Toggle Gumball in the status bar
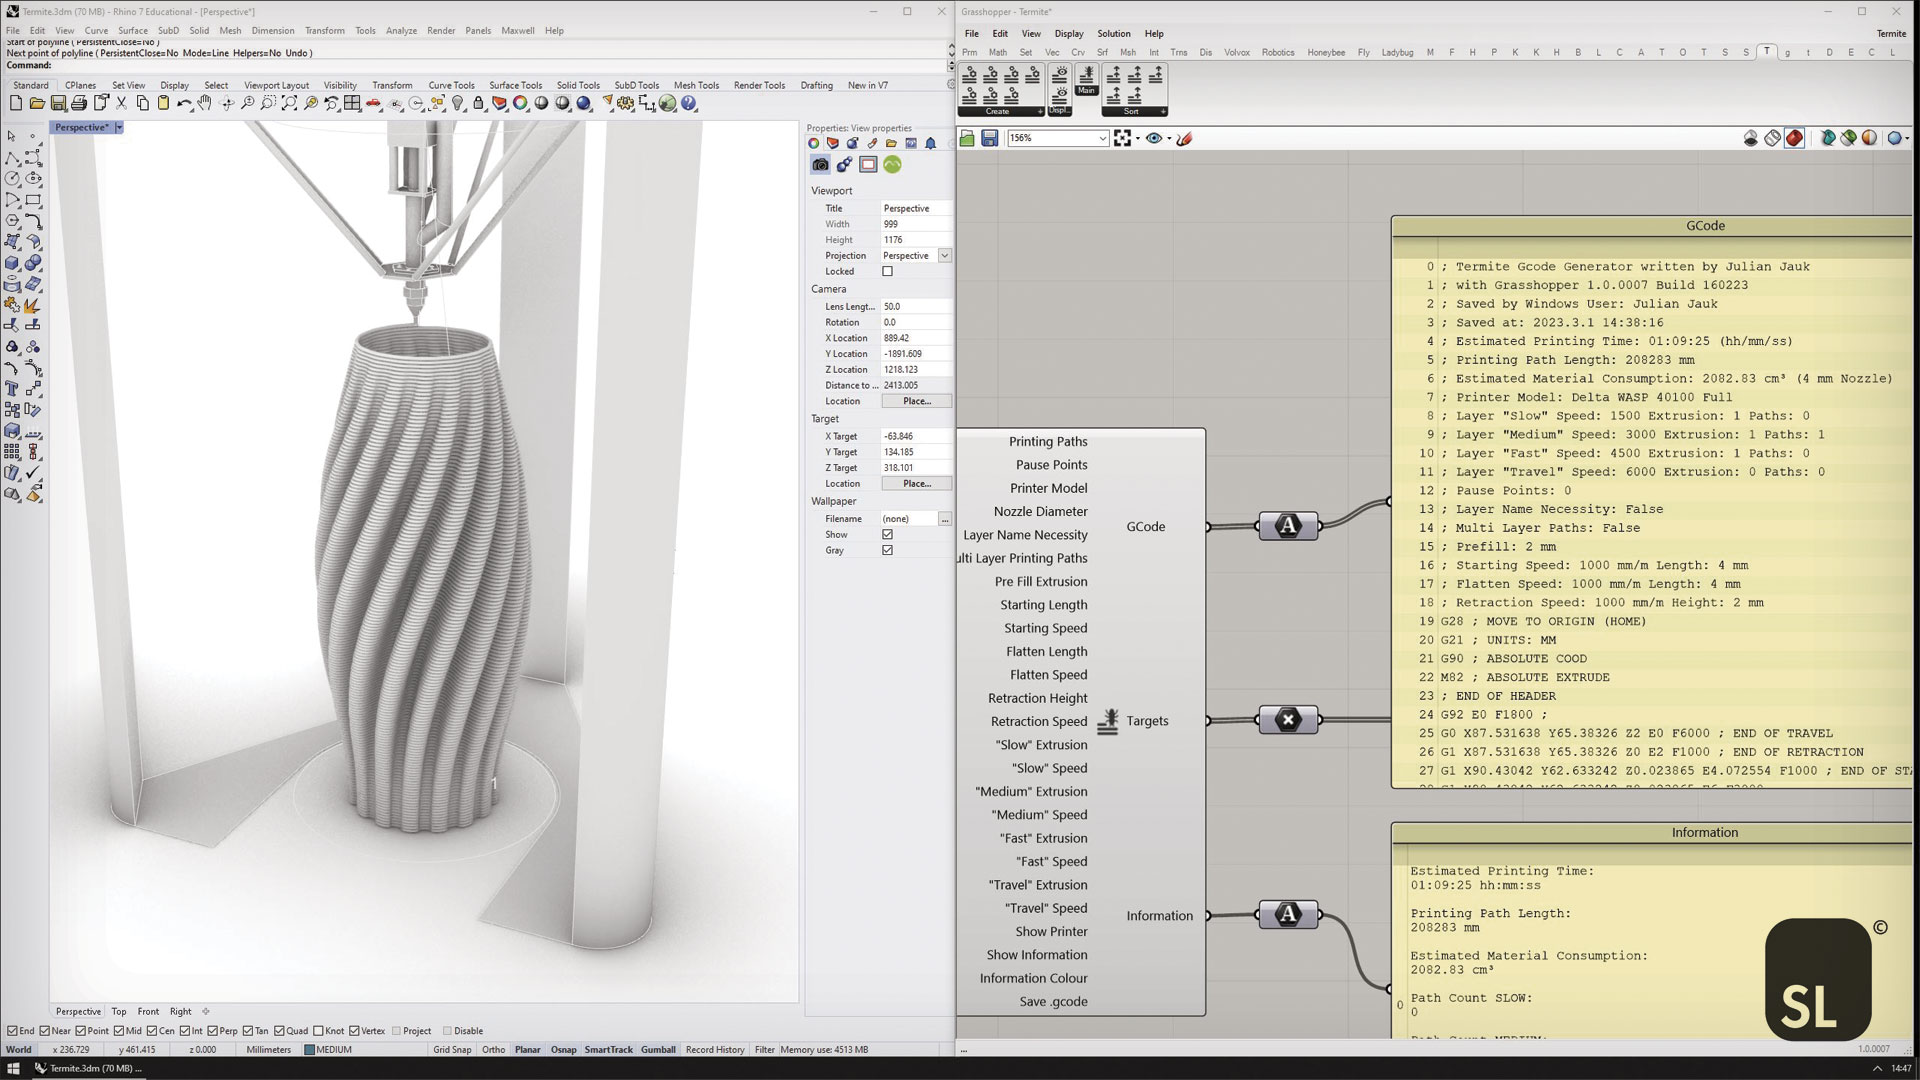Screen dimensions: 1920x1080 click(658, 1050)
